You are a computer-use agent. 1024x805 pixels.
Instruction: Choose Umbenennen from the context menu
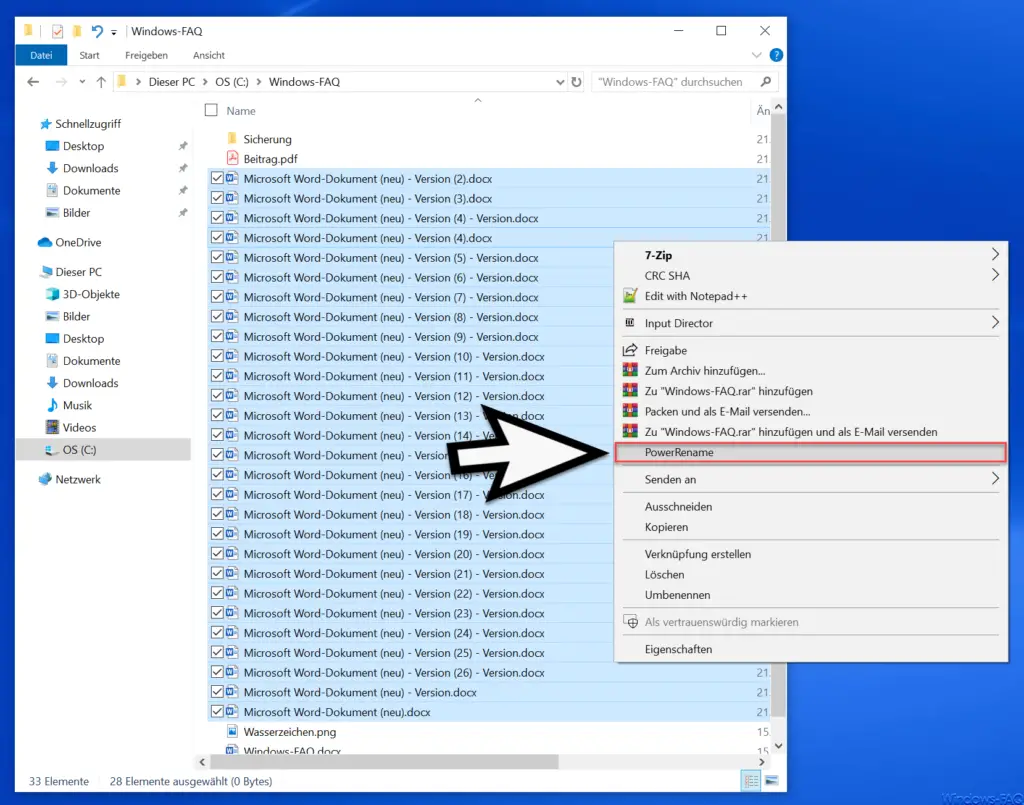point(810,595)
